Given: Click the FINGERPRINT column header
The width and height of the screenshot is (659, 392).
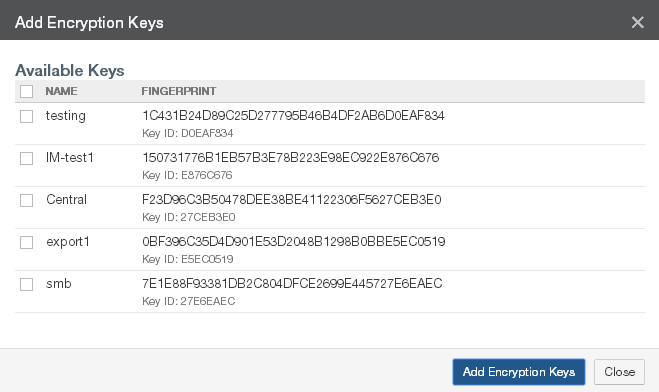Looking at the screenshot, I should [x=179, y=91].
